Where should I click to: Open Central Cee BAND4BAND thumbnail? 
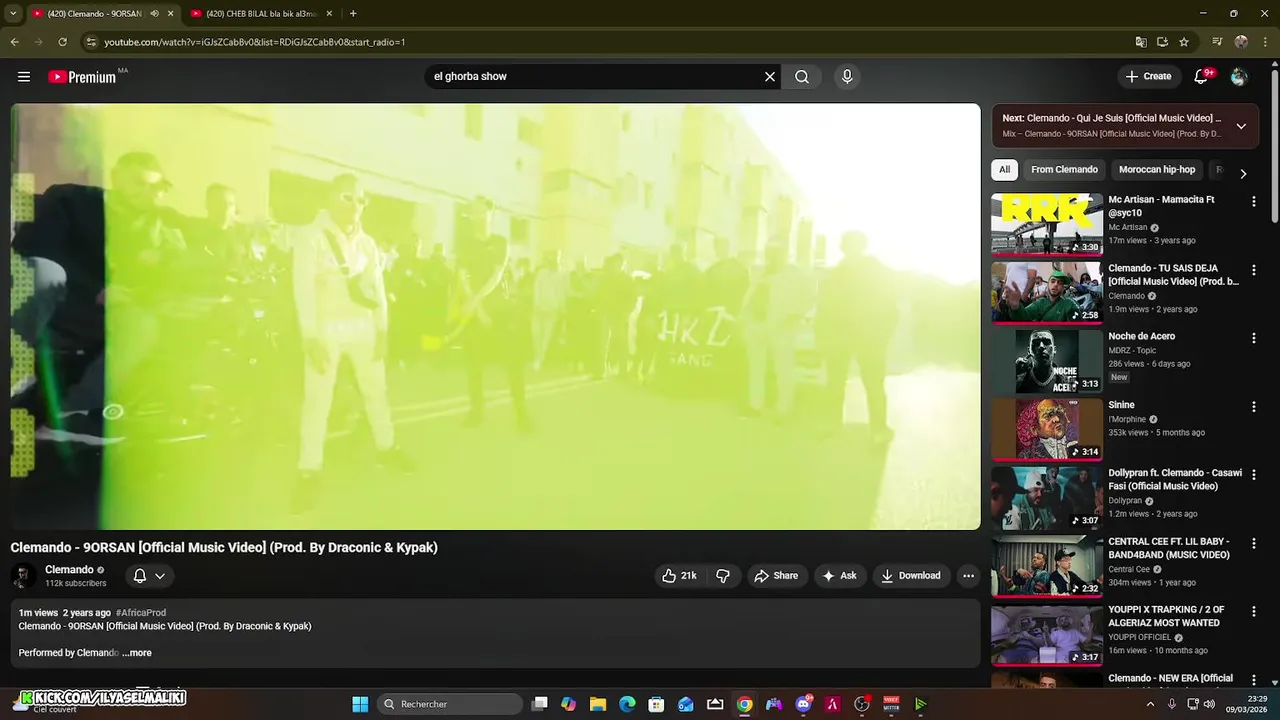[1047, 565]
